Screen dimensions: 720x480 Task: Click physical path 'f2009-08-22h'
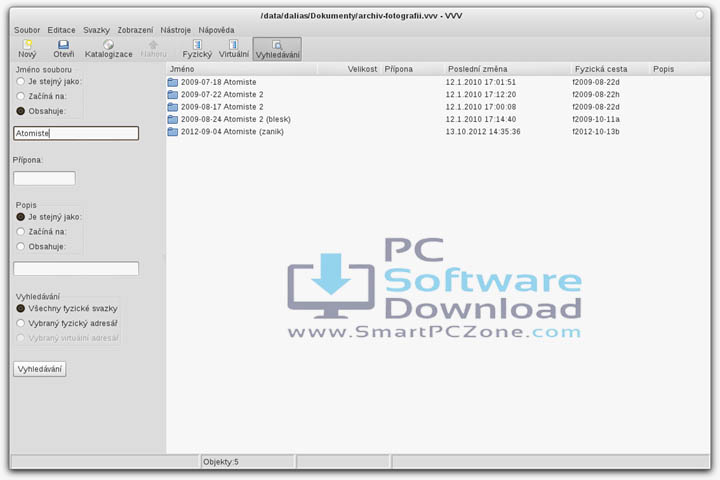[596, 95]
